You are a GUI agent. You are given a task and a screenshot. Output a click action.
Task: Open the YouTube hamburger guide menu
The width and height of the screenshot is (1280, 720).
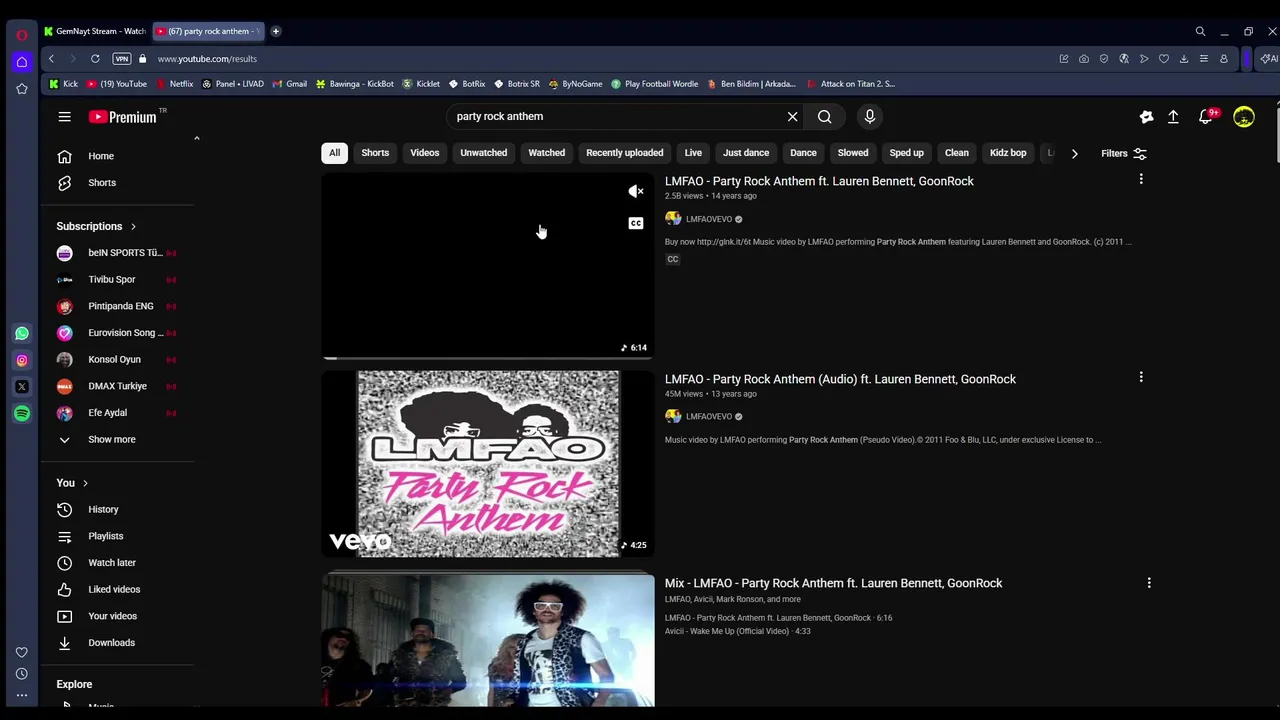[64, 117]
